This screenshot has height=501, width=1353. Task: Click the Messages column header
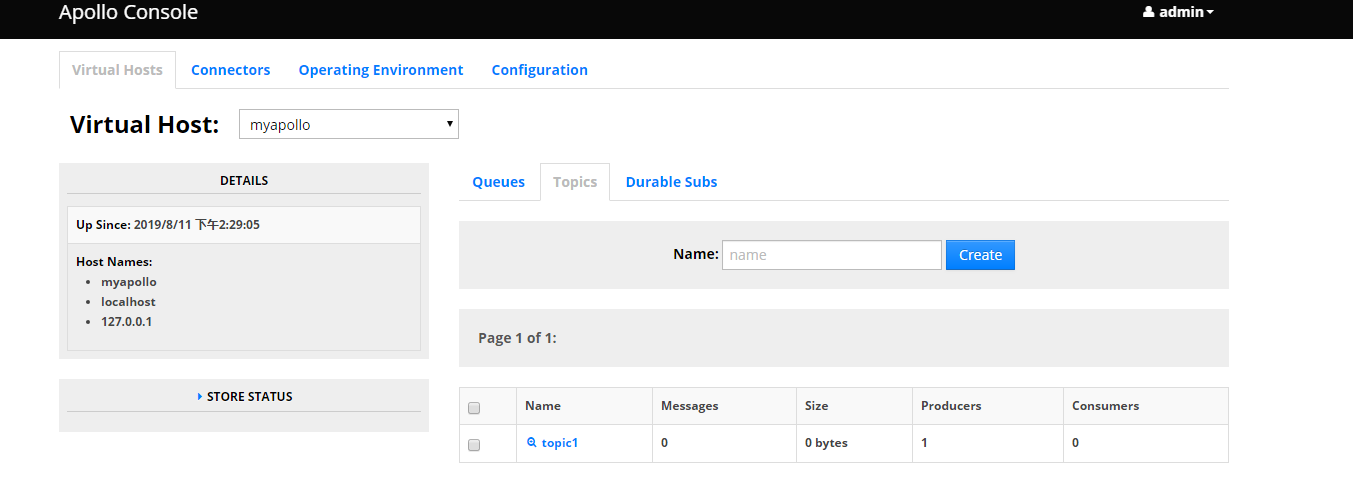(690, 406)
